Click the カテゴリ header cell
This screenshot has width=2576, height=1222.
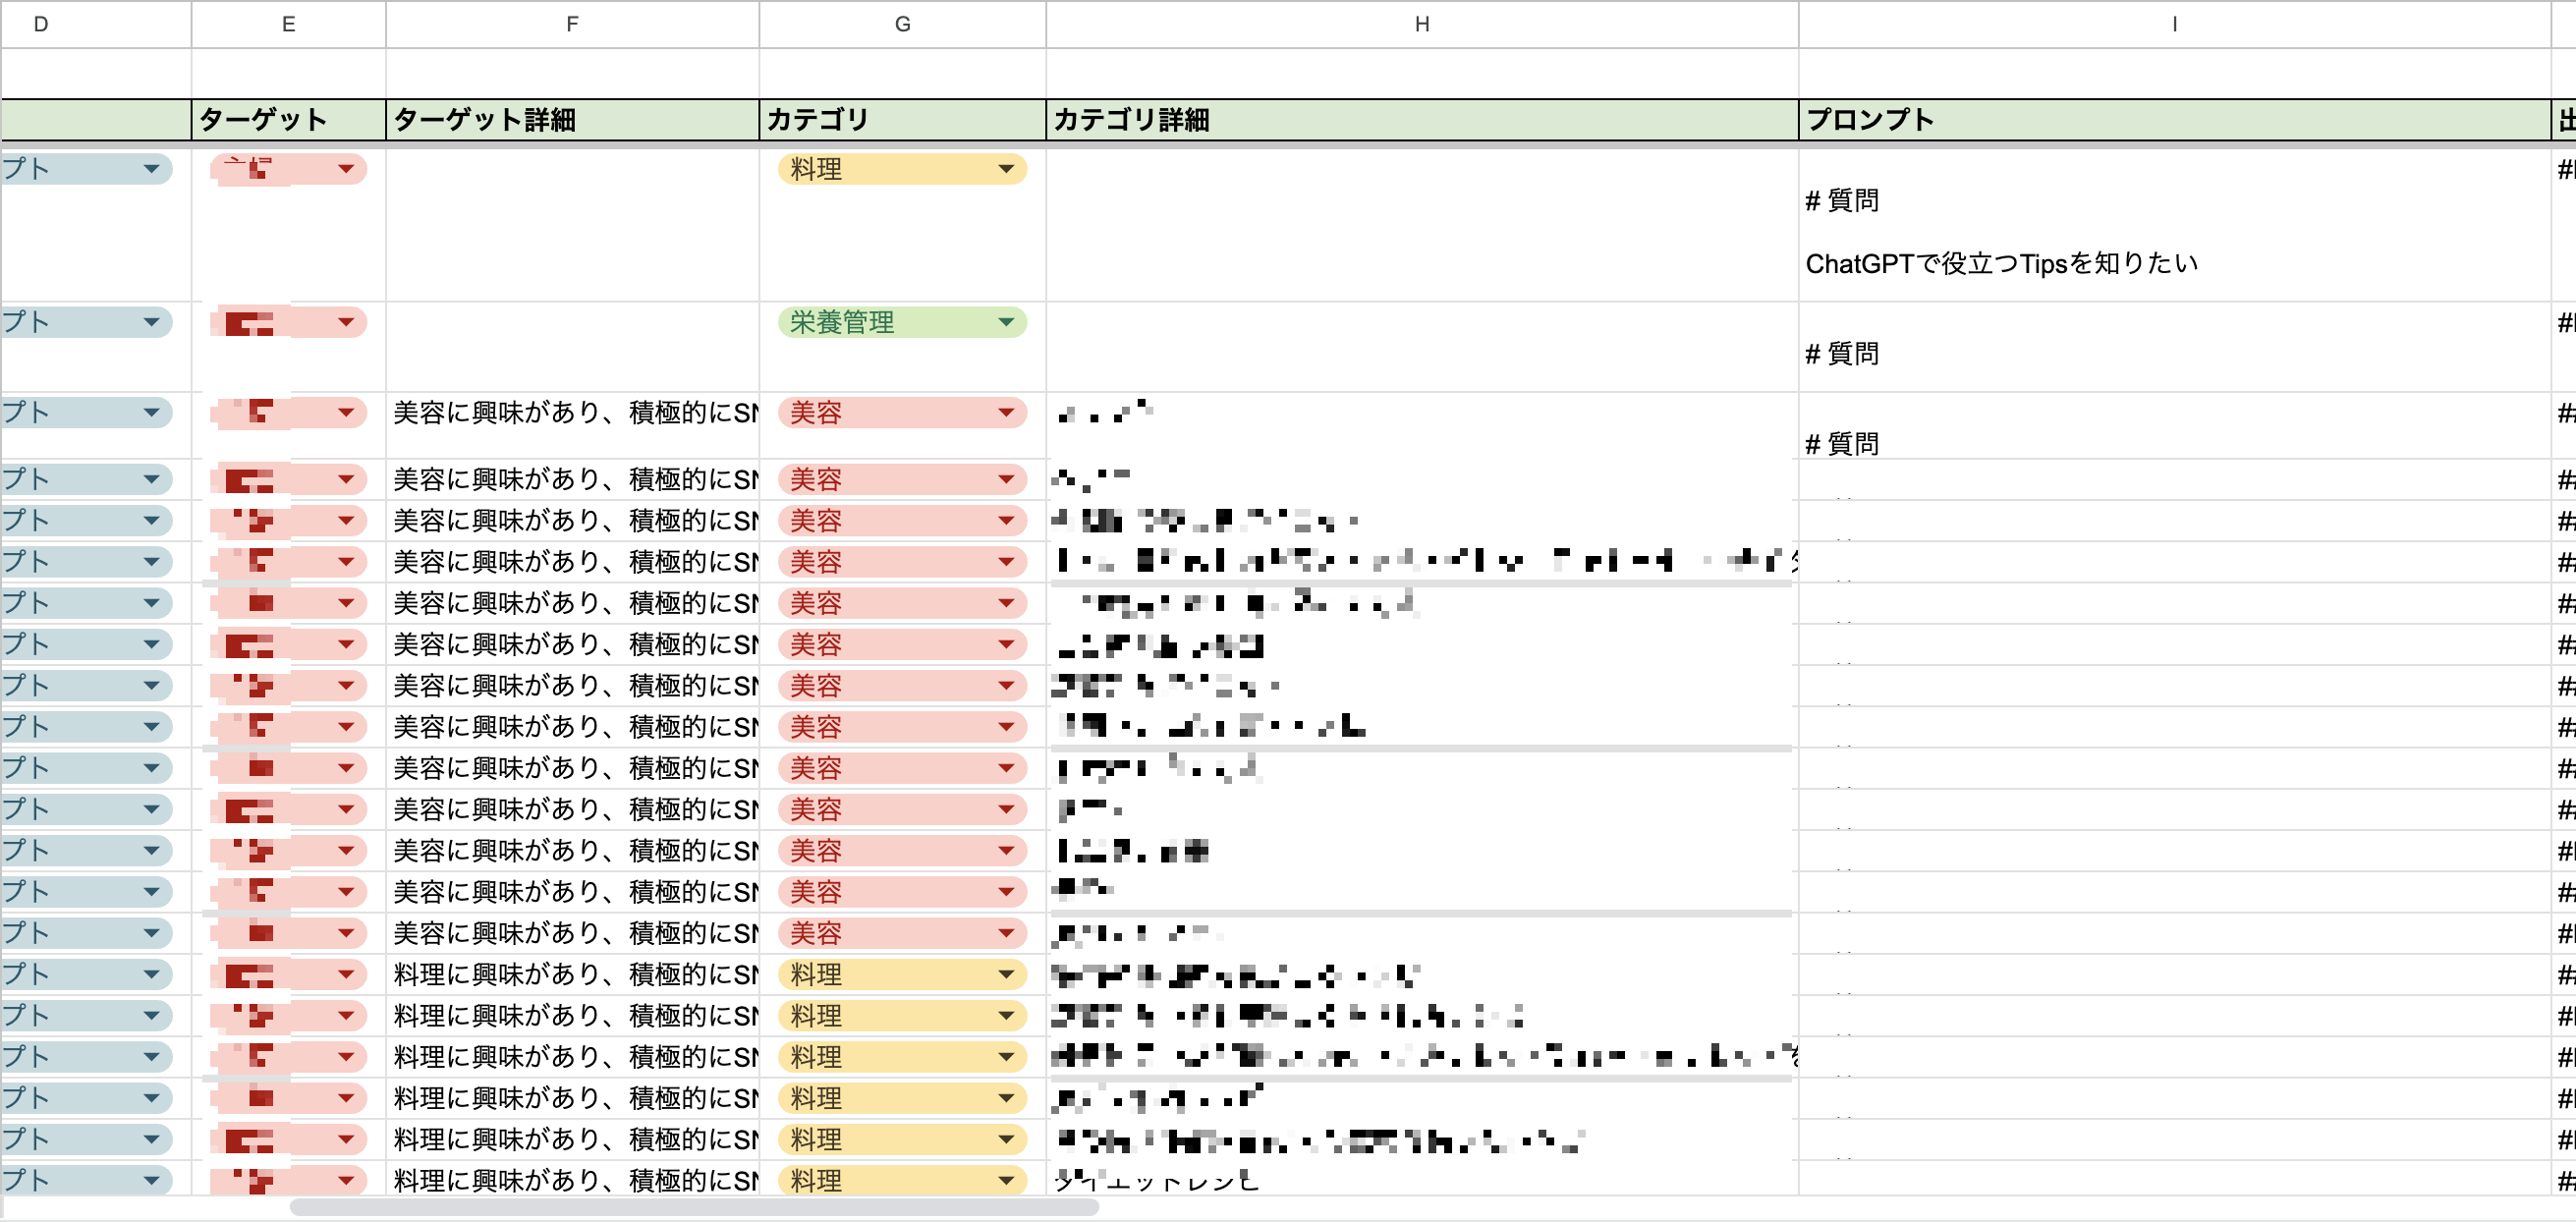[902, 120]
